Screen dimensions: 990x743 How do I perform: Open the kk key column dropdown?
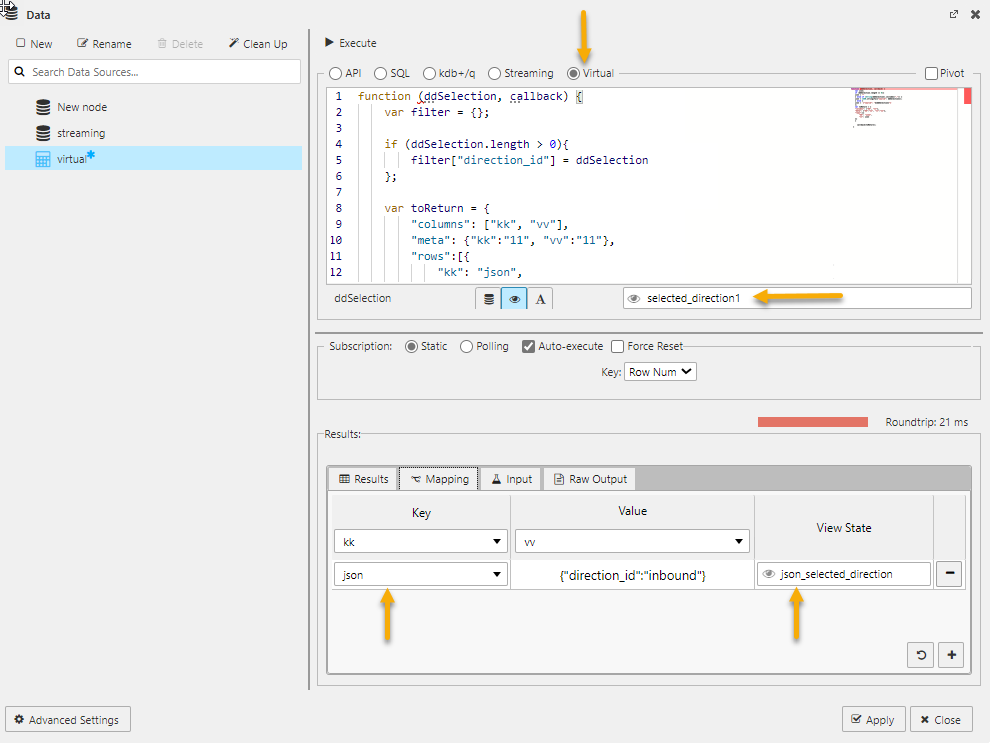(x=421, y=542)
